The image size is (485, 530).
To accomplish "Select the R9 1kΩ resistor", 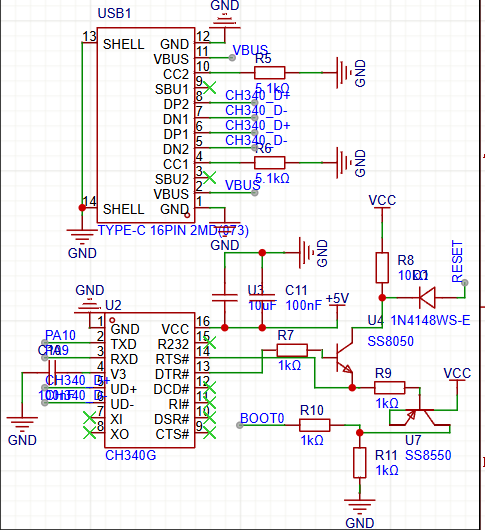I will [x=389, y=388].
